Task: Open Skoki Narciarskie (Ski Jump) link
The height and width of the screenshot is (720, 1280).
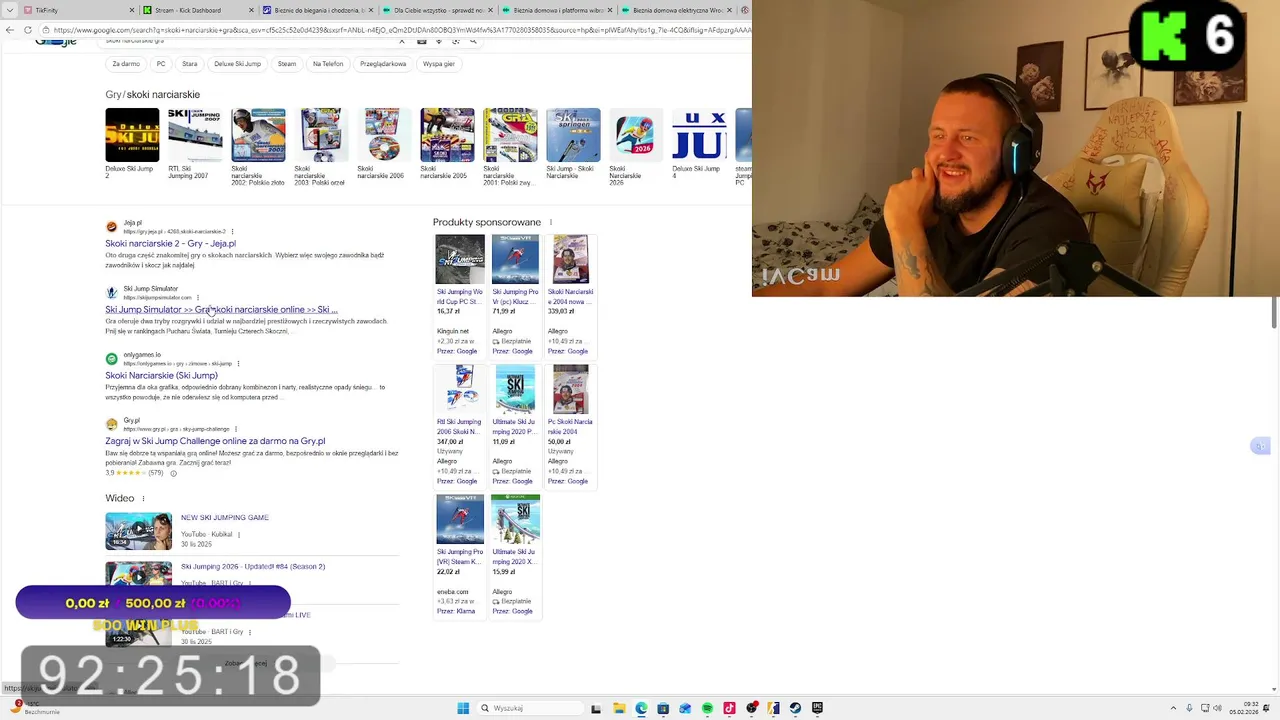Action: pyautogui.click(x=162, y=375)
